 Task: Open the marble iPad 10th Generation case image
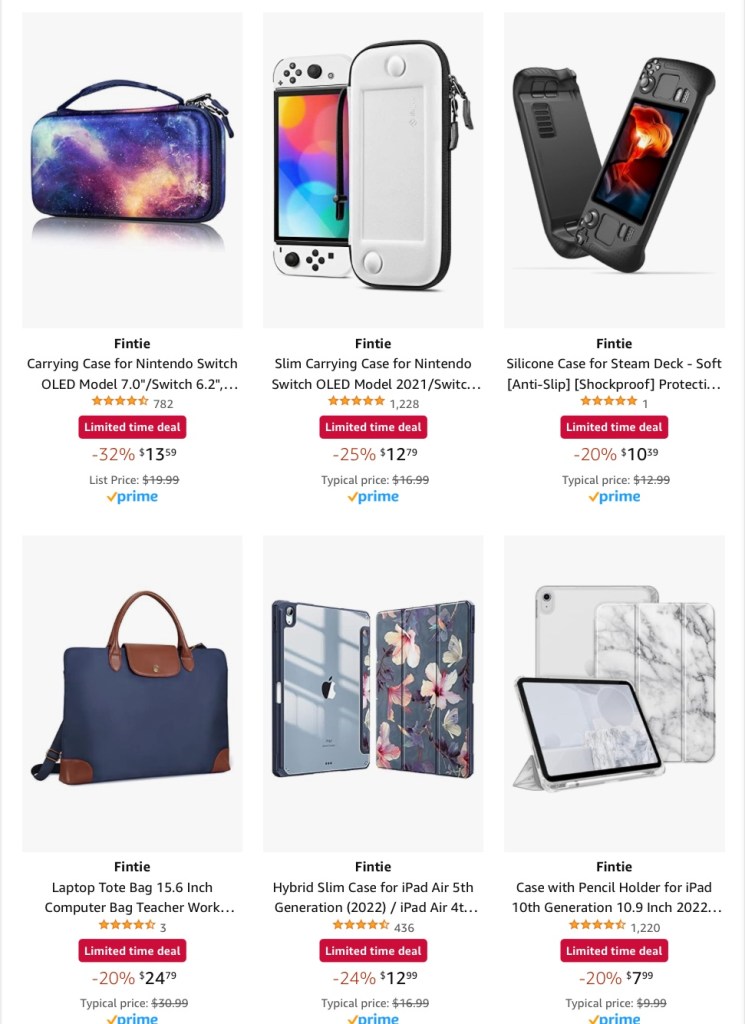614,694
